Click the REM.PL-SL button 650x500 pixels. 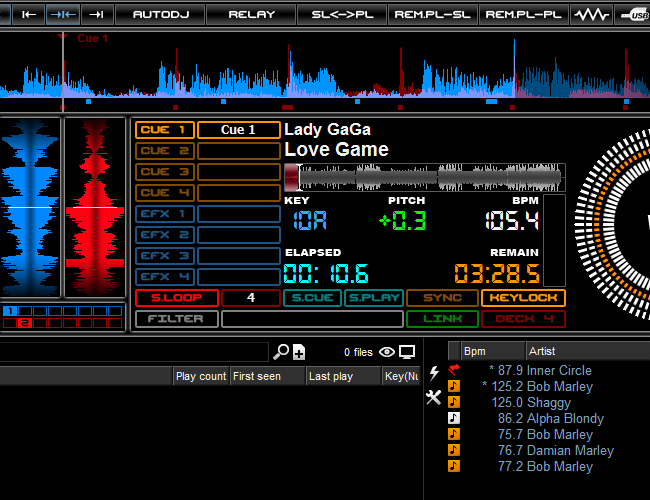[432, 15]
